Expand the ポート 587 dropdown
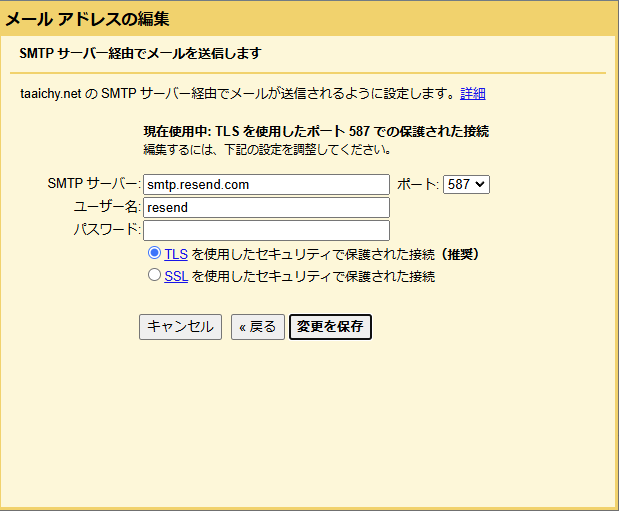The image size is (619, 511). coord(466,185)
